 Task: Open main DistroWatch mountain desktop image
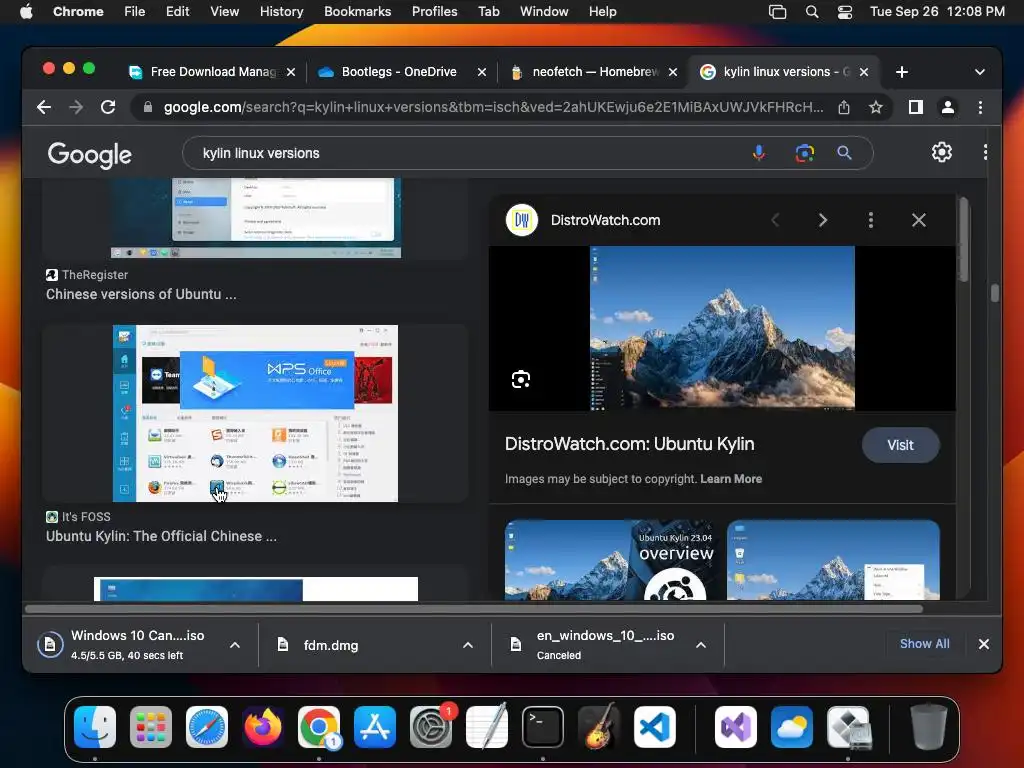(x=722, y=328)
